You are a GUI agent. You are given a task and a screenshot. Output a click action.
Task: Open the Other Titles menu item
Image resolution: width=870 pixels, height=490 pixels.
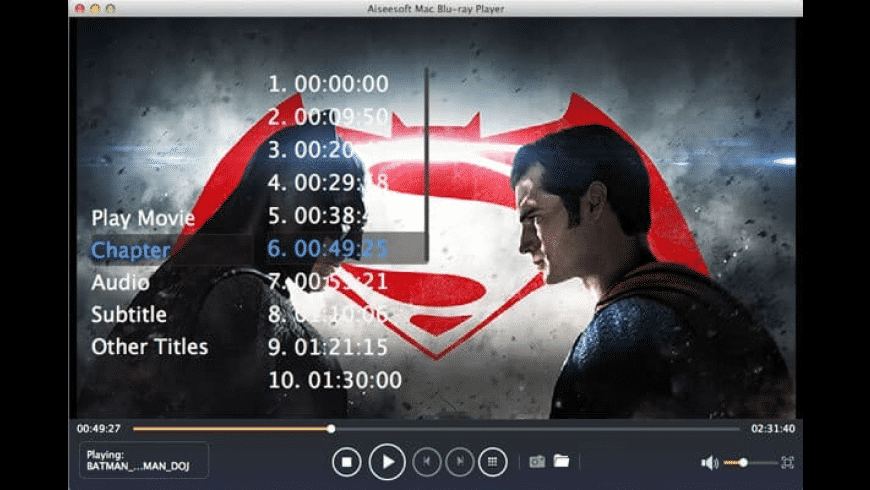click(x=150, y=347)
